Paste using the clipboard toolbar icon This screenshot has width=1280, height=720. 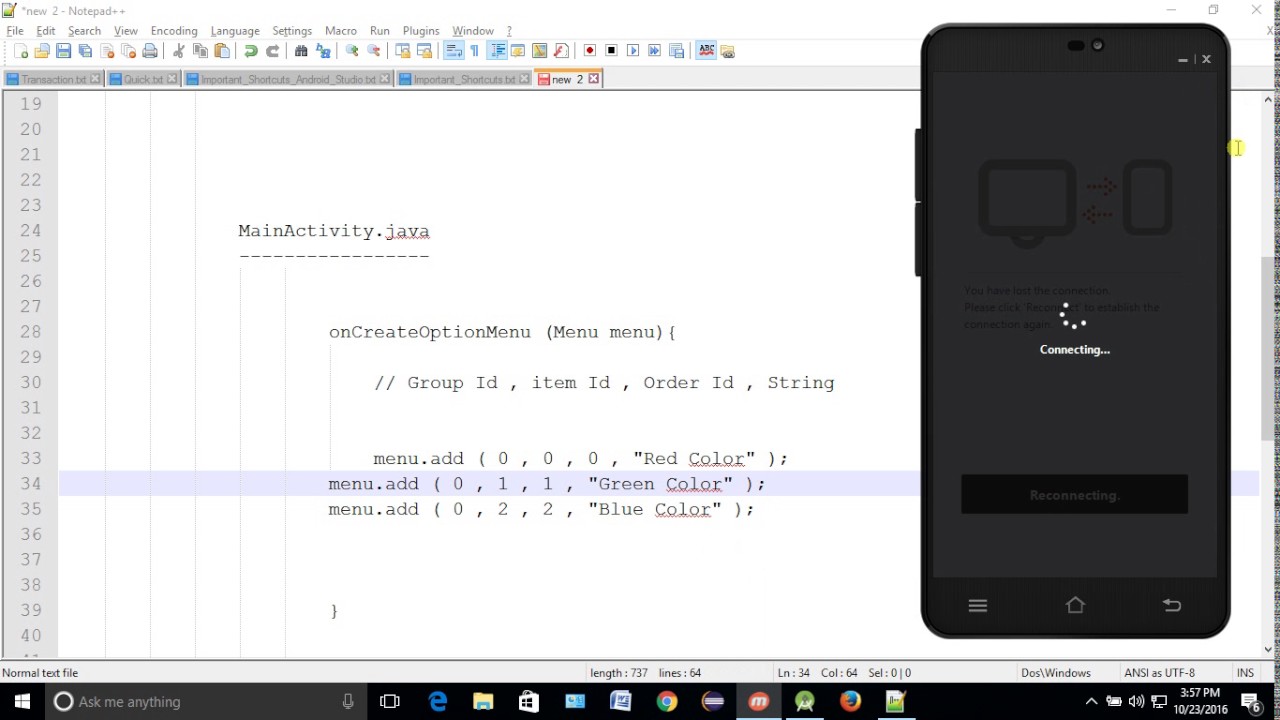point(222,51)
